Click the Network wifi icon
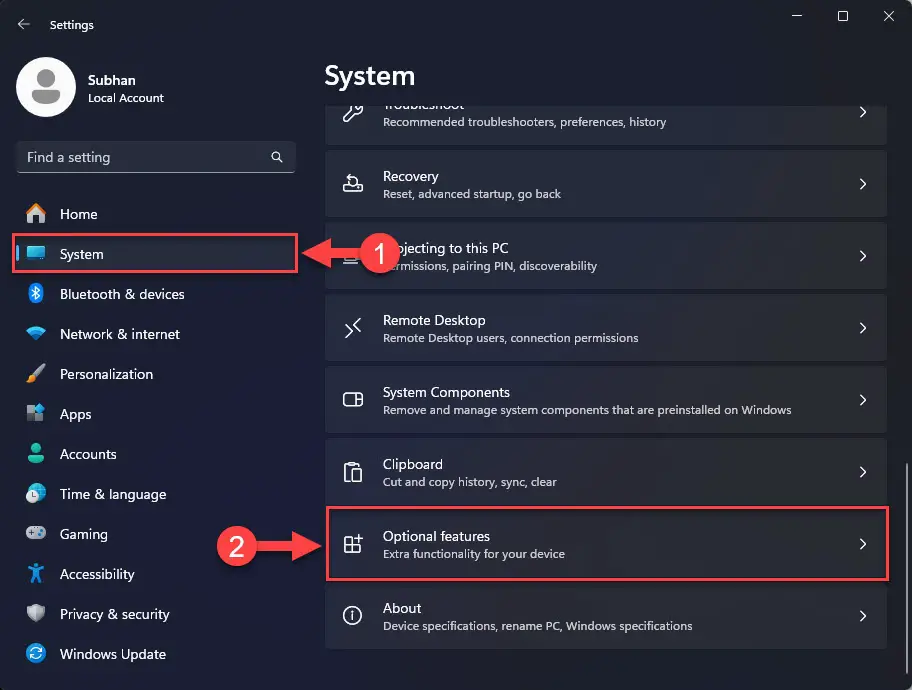This screenshot has width=912, height=690. coord(36,333)
